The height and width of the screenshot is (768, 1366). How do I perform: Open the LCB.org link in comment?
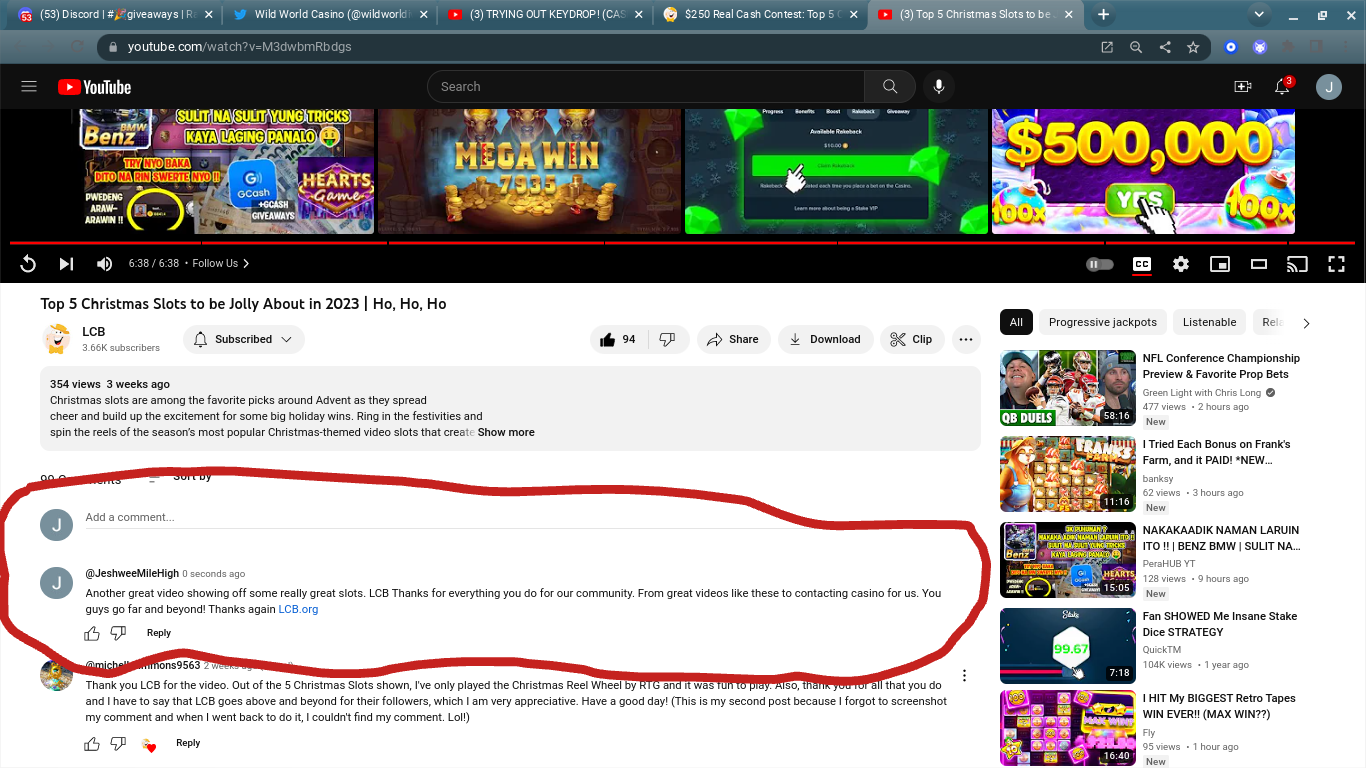pos(298,610)
